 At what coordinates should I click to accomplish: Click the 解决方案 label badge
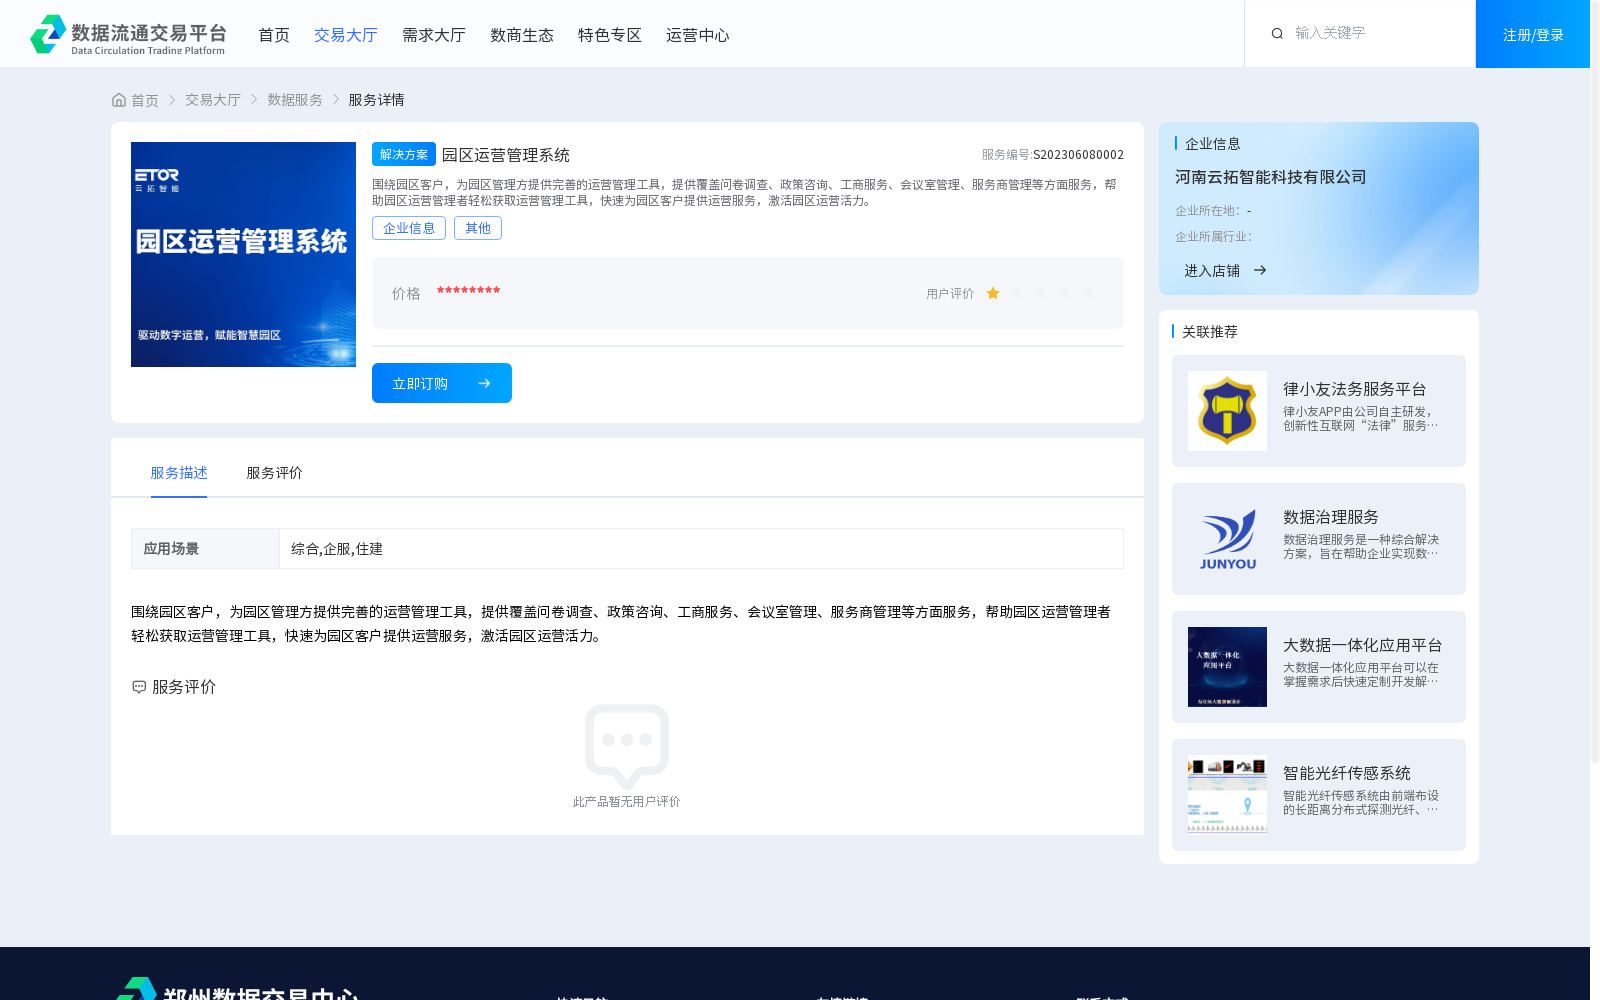coord(404,154)
